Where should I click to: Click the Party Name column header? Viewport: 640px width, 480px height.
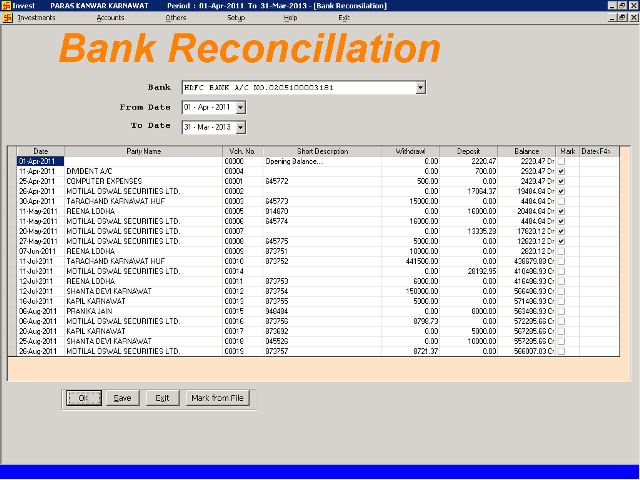[143, 151]
